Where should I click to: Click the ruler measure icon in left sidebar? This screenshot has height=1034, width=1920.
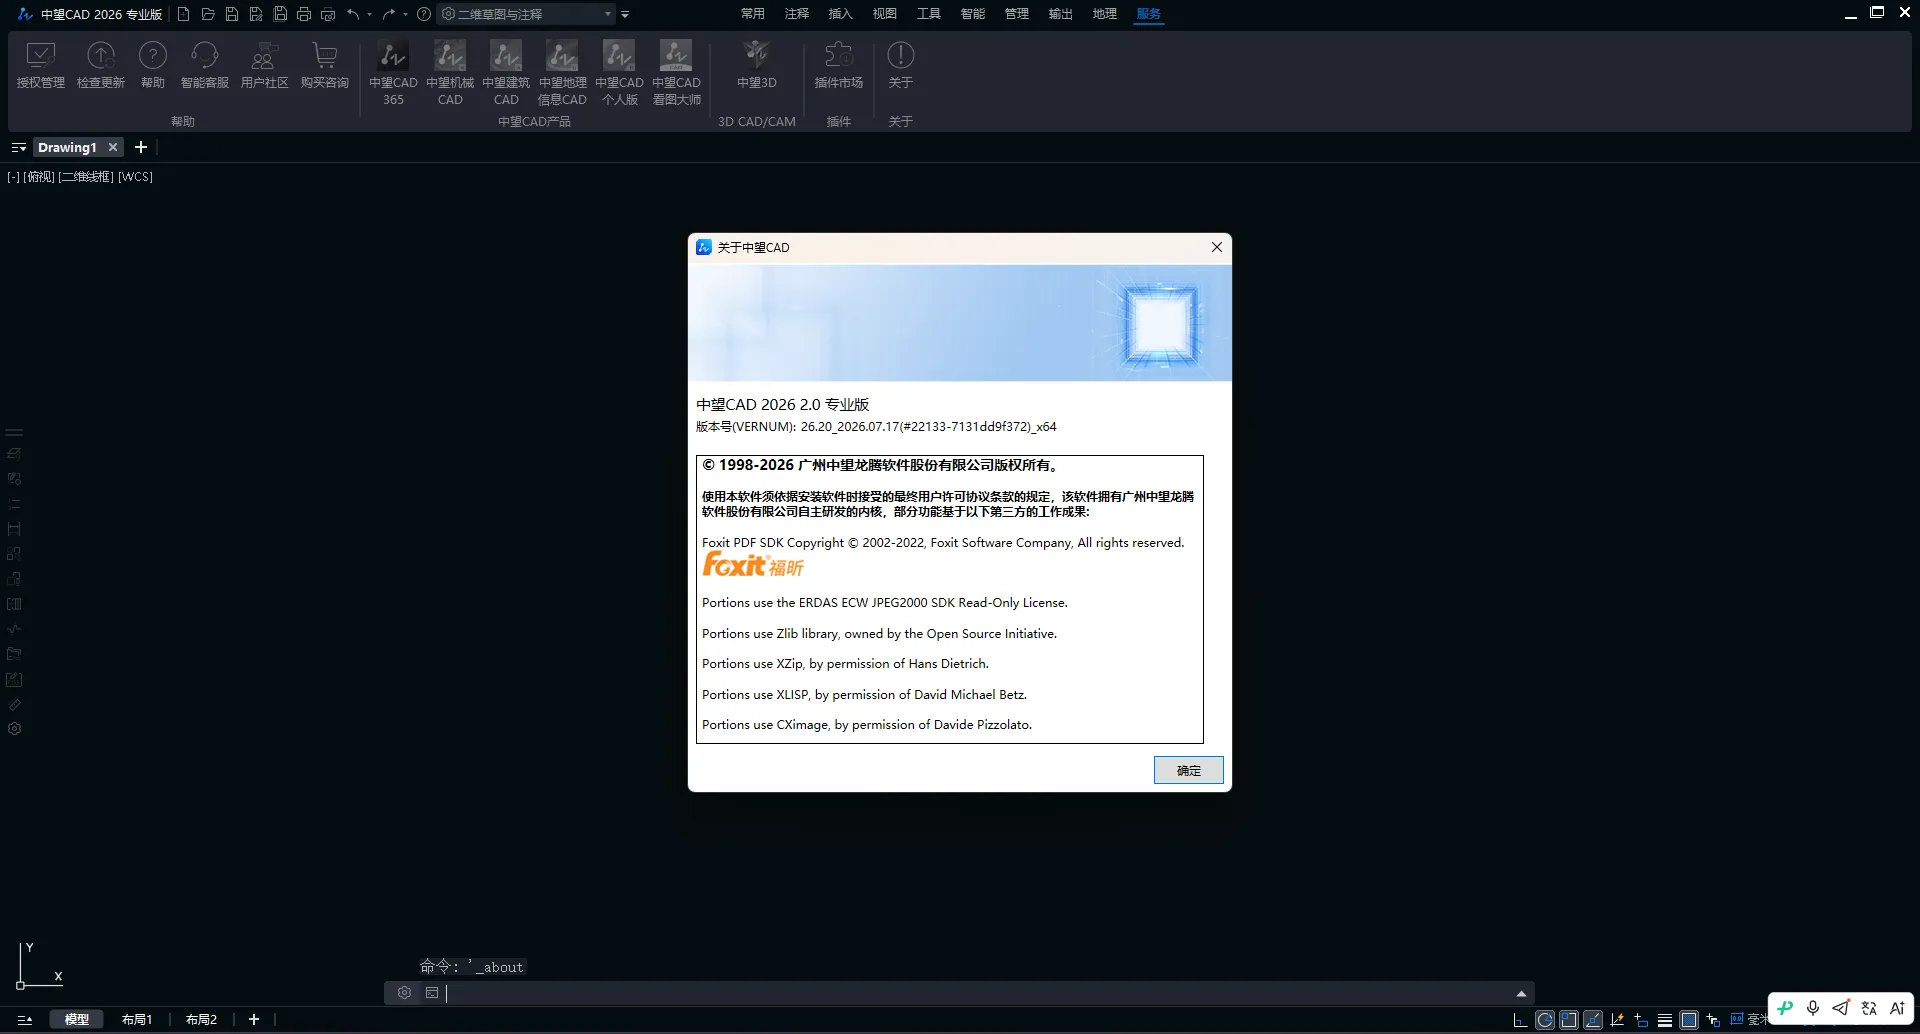point(15,704)
